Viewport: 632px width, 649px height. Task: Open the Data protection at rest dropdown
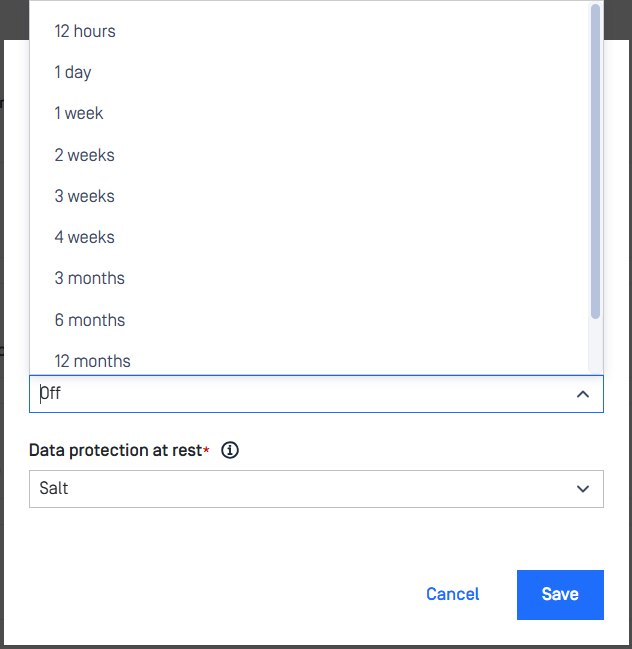pyautogui.click(x=316, y=489)
